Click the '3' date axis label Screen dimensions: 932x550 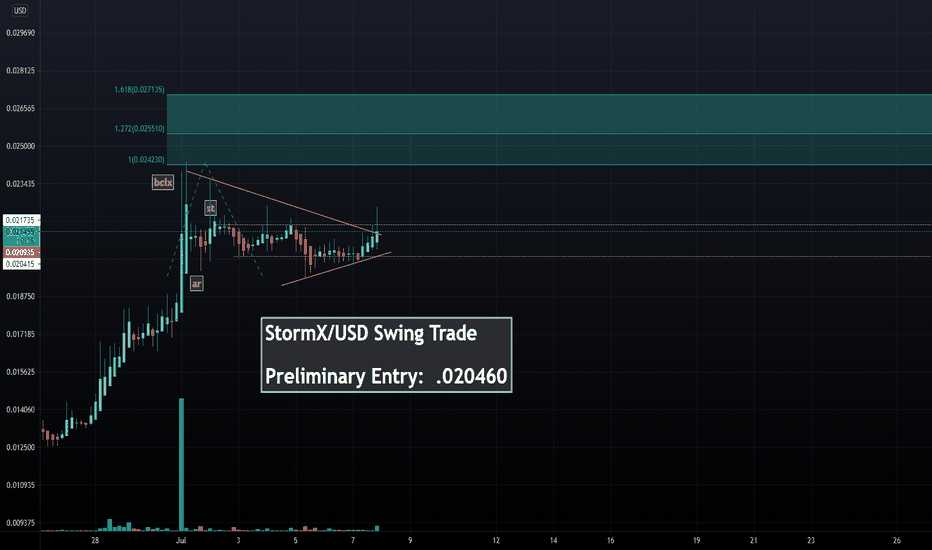pyautogui.click(x=238, y=540)
